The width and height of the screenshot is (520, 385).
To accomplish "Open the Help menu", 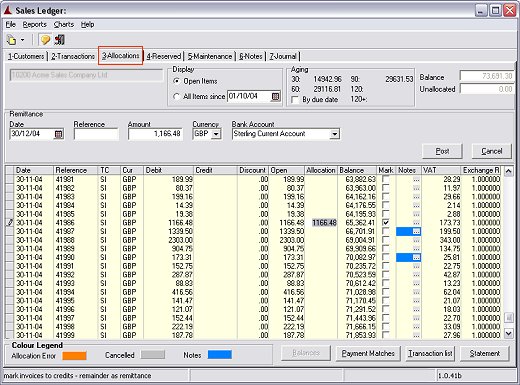I will click(87, 25).
